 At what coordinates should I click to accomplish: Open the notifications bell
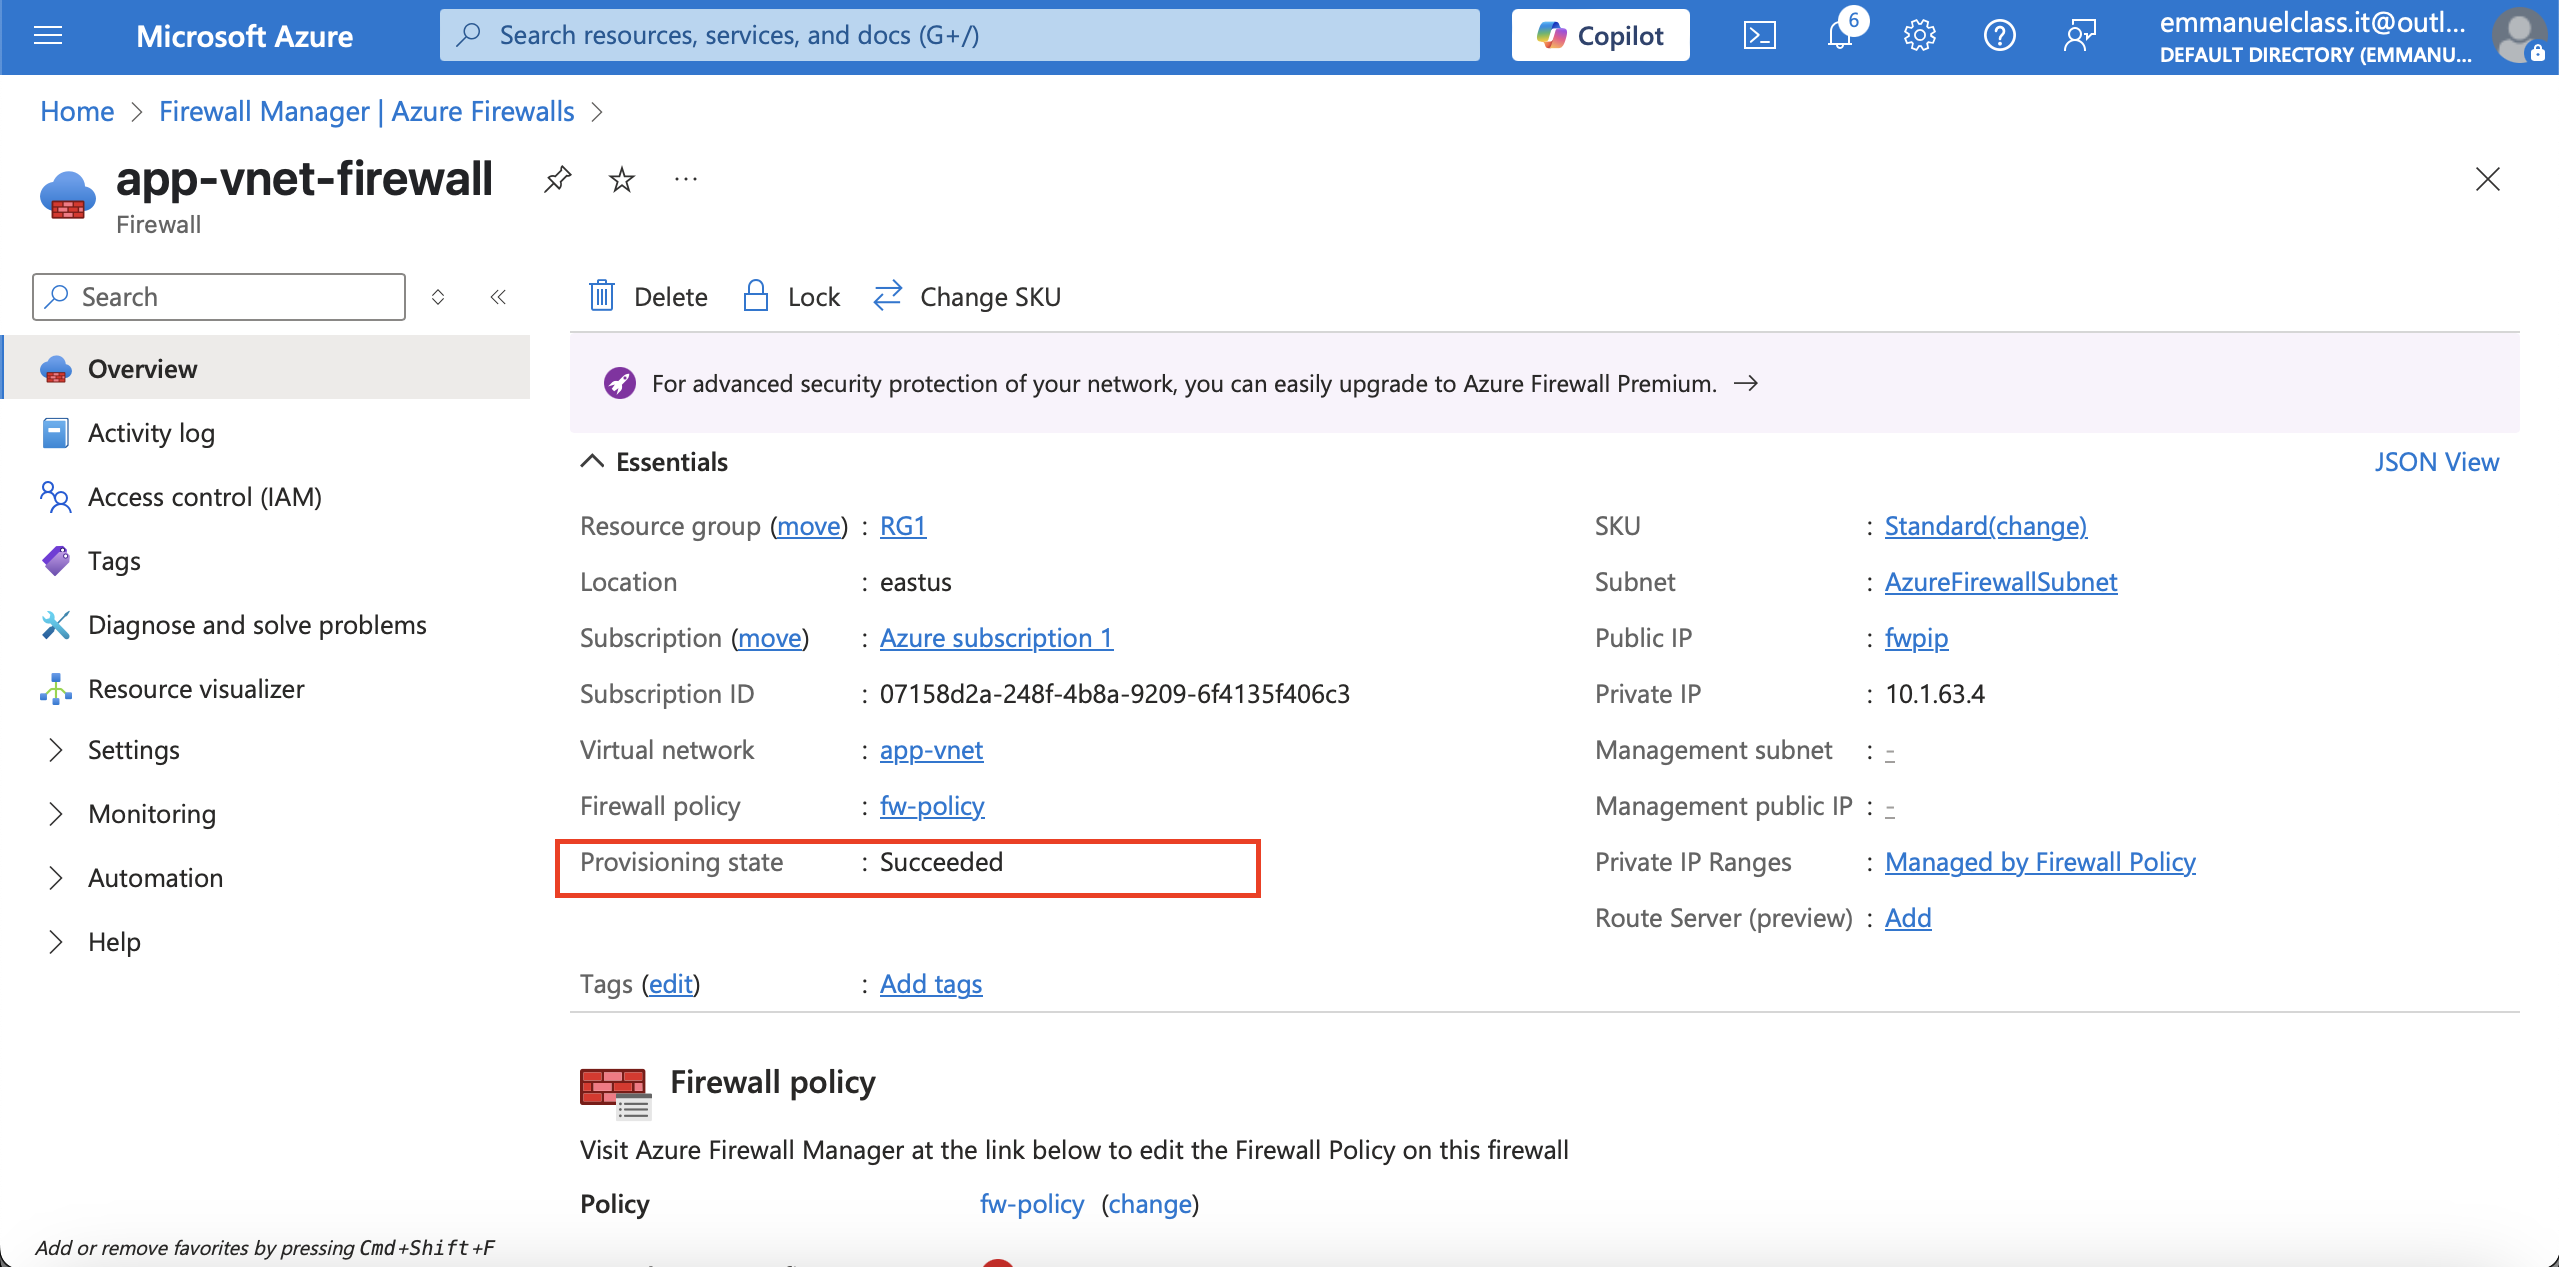coord(1839,36)
